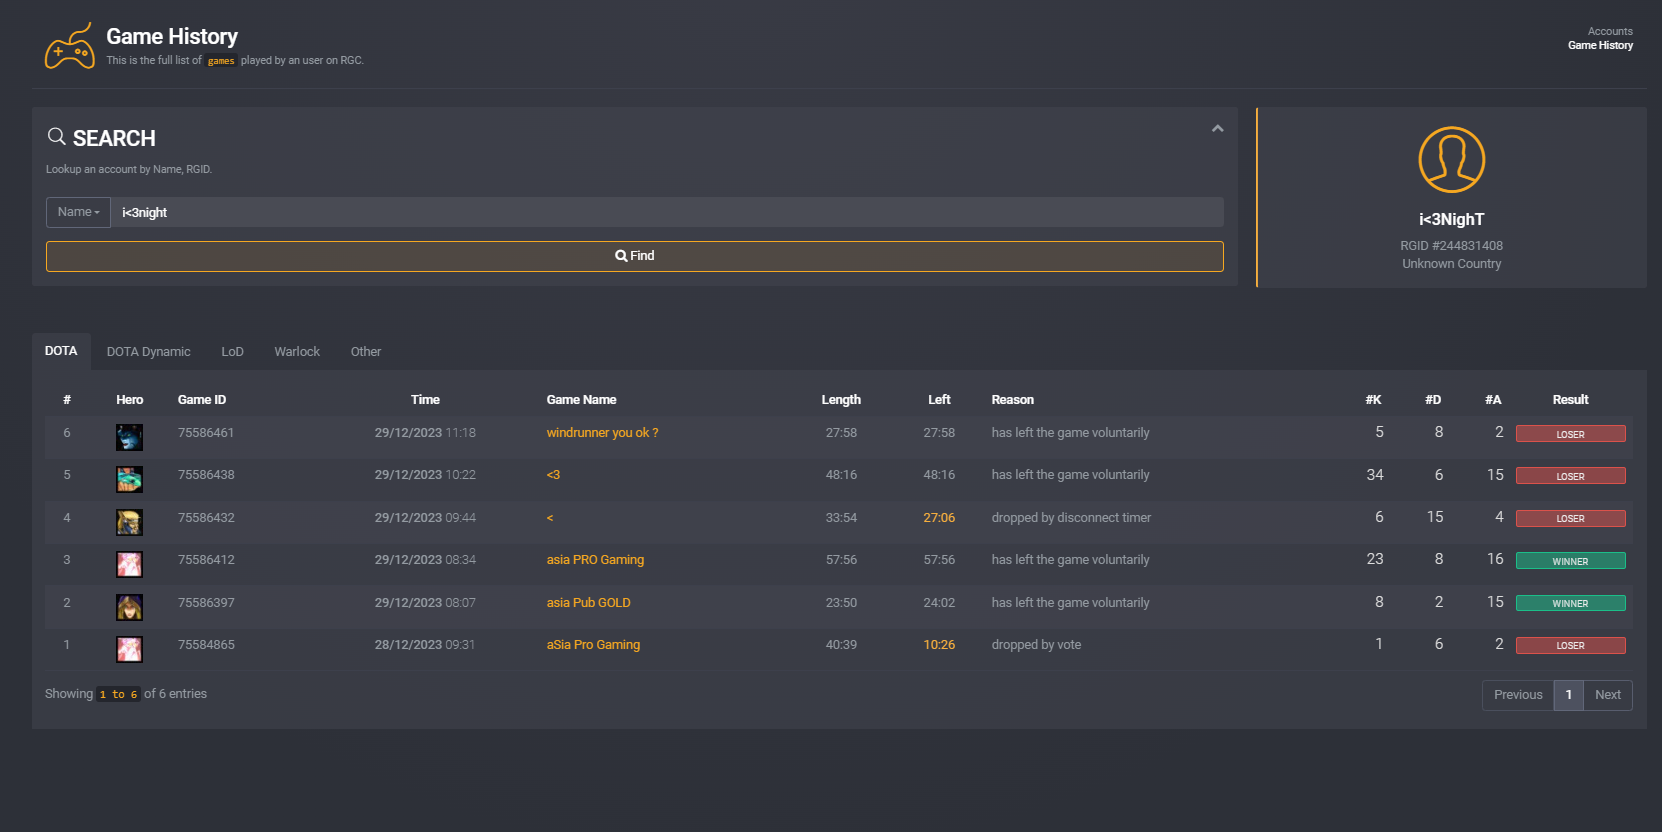Sort by the Time column header
The image size is (1662, 832).
[x=425, y=400]
